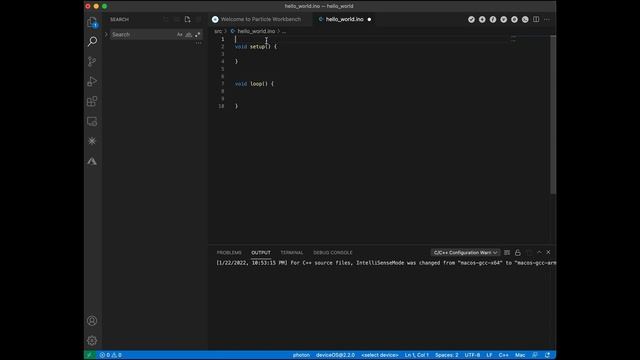Open the Run and Debug view

92,81
